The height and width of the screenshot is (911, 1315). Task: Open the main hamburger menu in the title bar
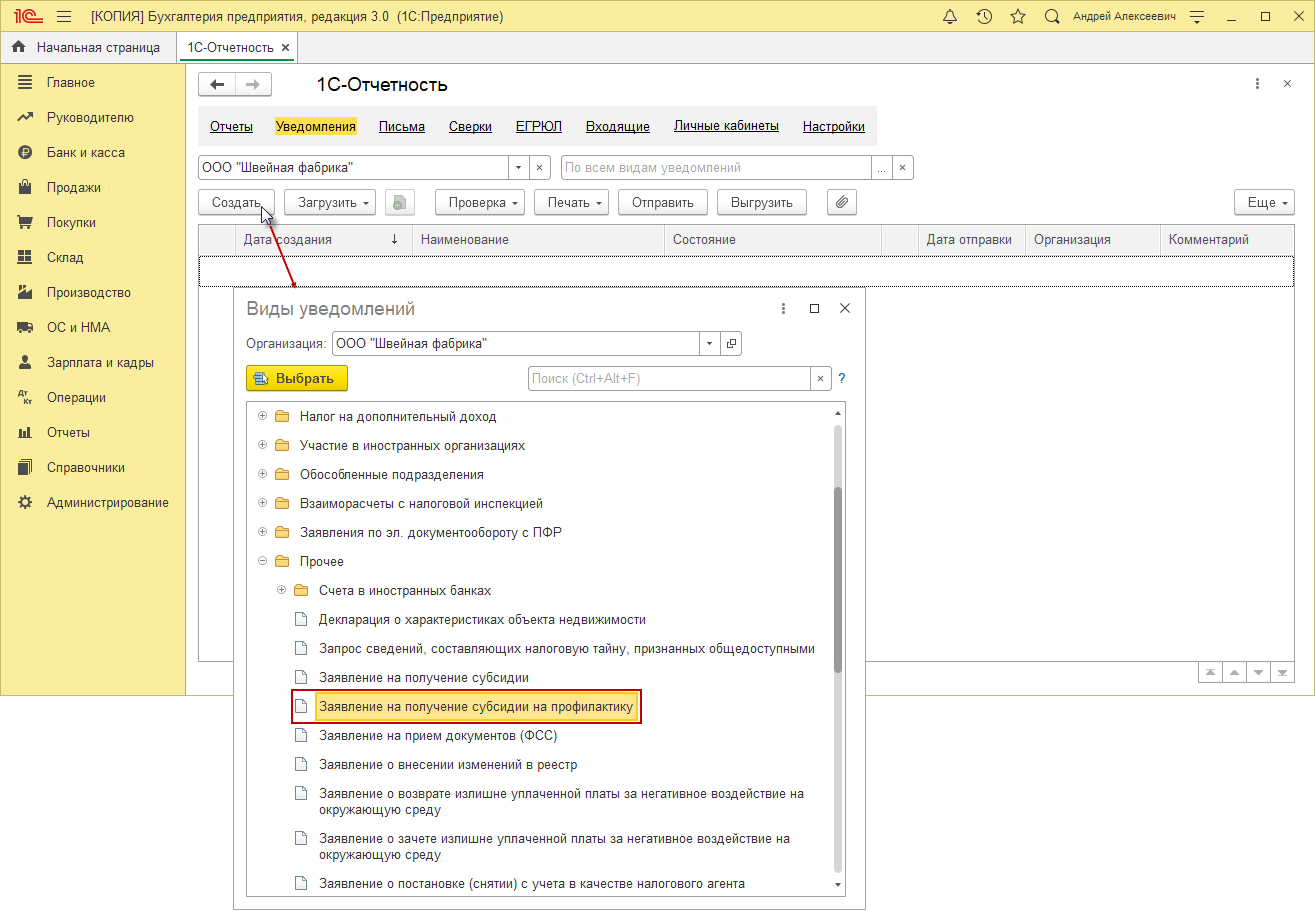click(x=64, y=17)
